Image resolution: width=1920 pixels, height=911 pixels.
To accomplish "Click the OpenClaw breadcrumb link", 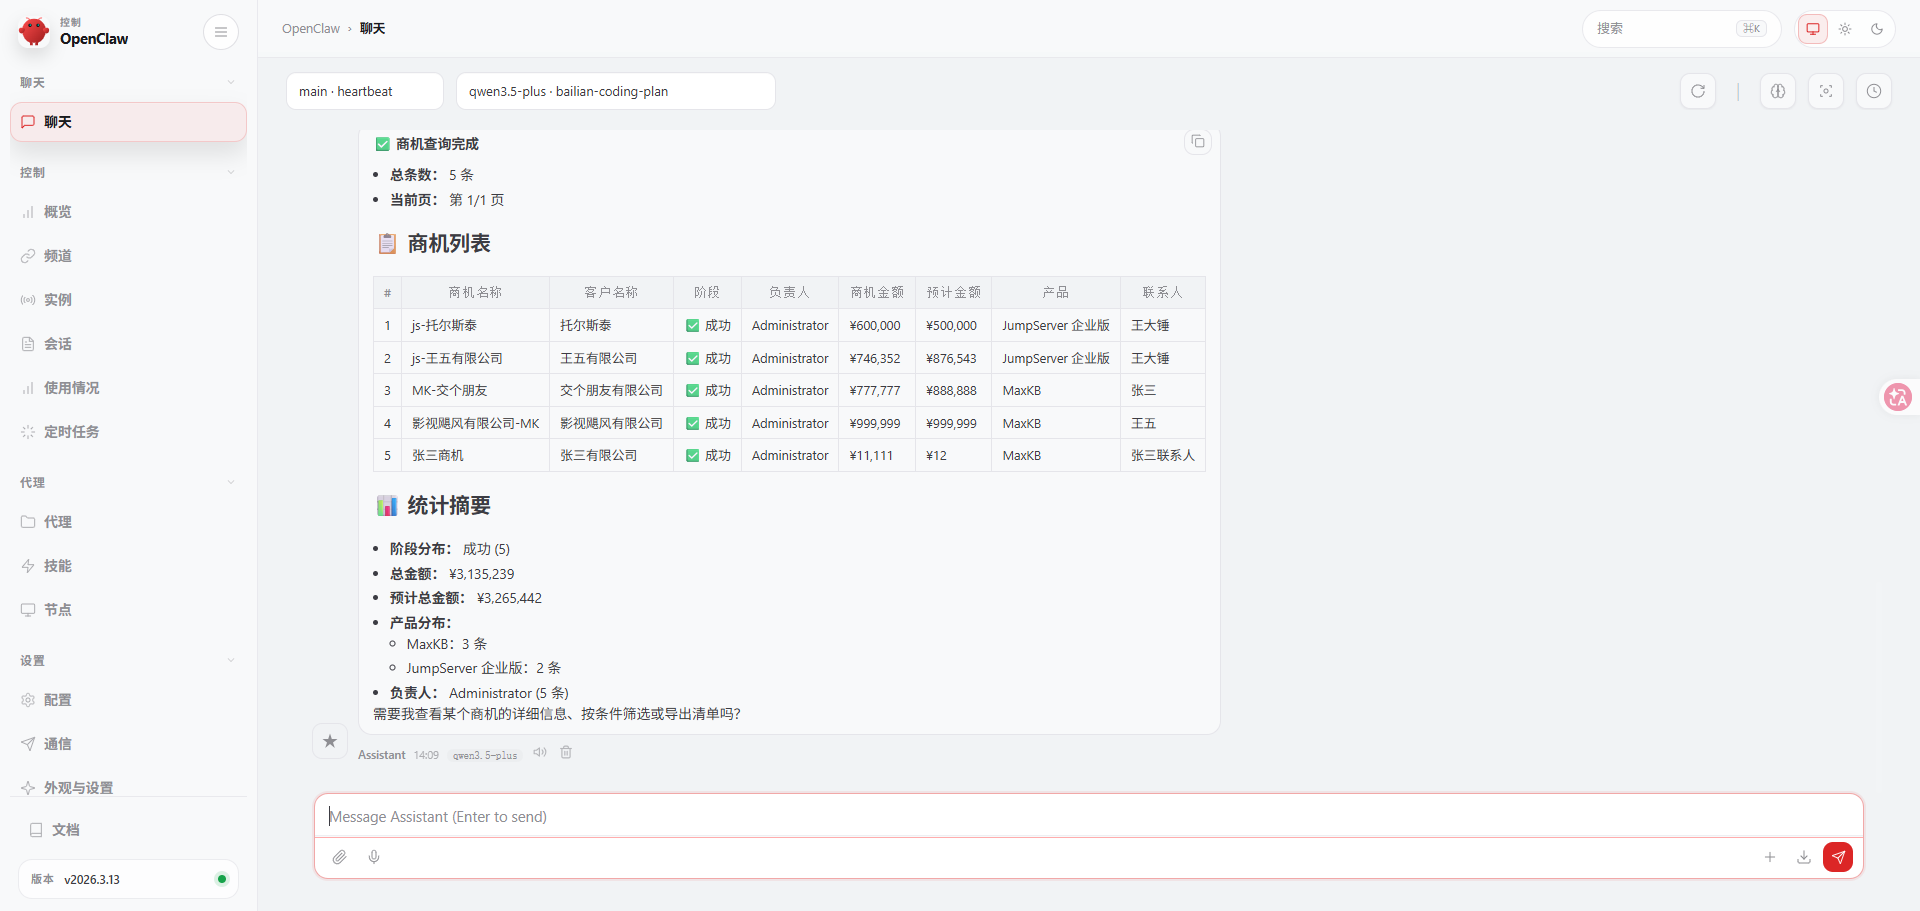I will pos(310,29).
